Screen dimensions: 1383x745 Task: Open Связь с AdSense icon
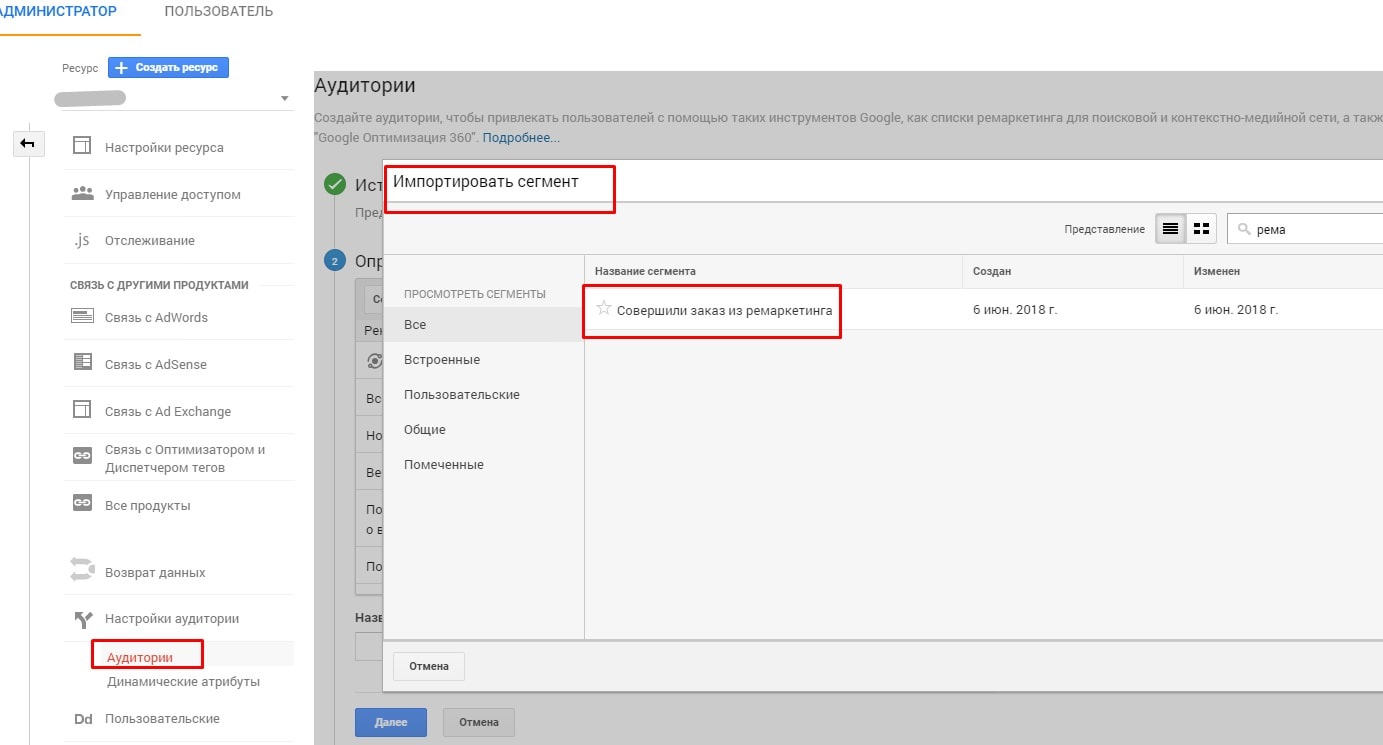82,364
